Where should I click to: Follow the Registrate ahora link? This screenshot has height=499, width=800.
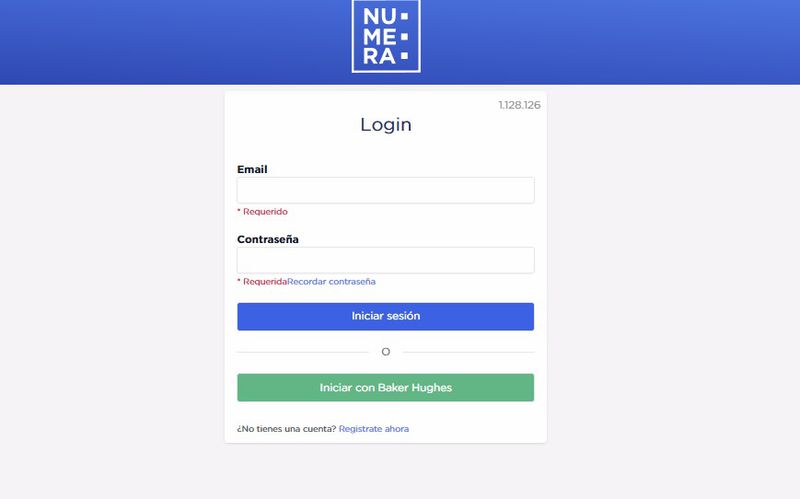coord(373,429)
